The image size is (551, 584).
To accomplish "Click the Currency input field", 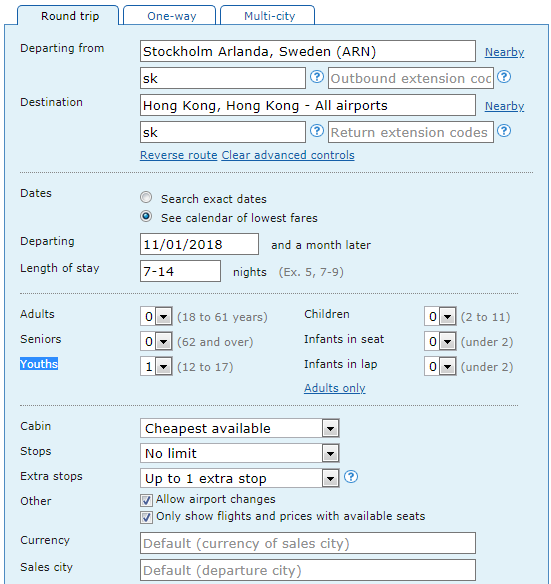I will (x=308, y=543).
